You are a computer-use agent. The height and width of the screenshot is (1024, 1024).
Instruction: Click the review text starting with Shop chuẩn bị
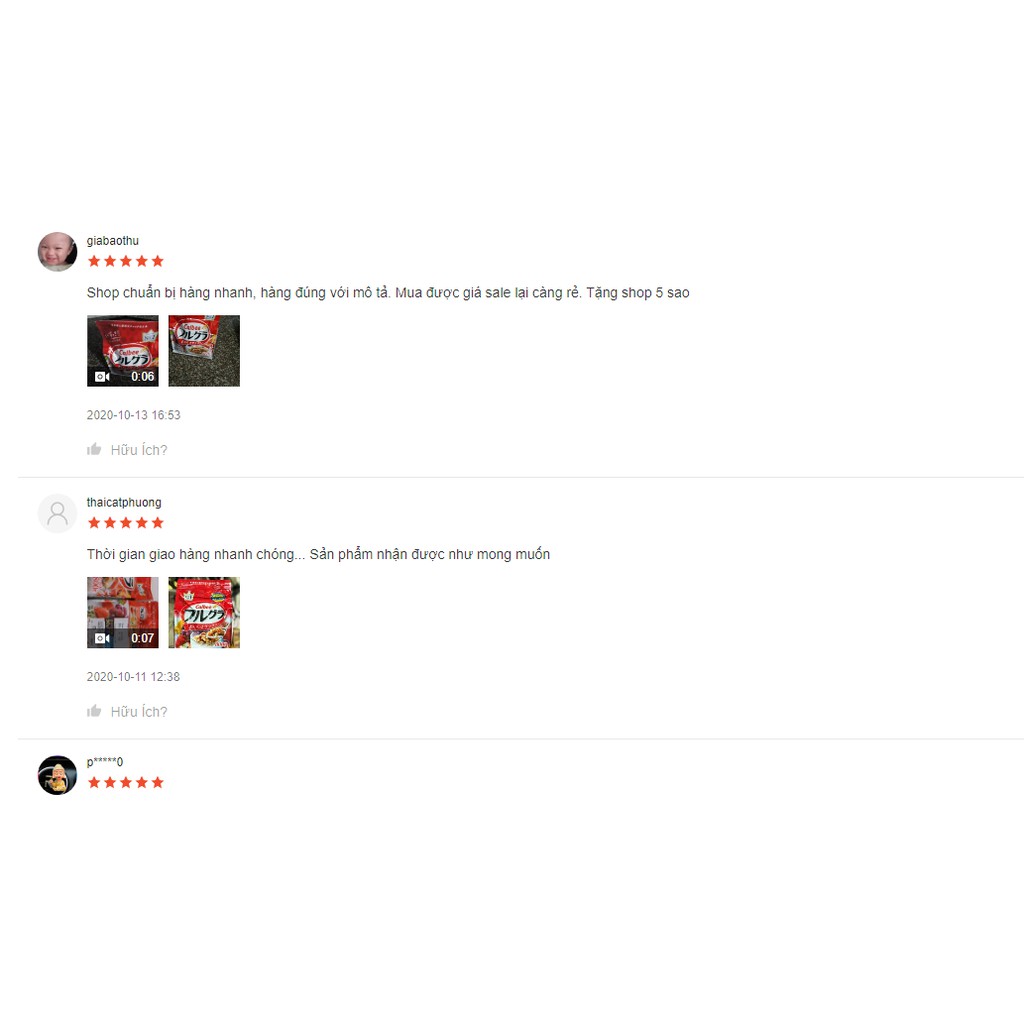(388, 293)
